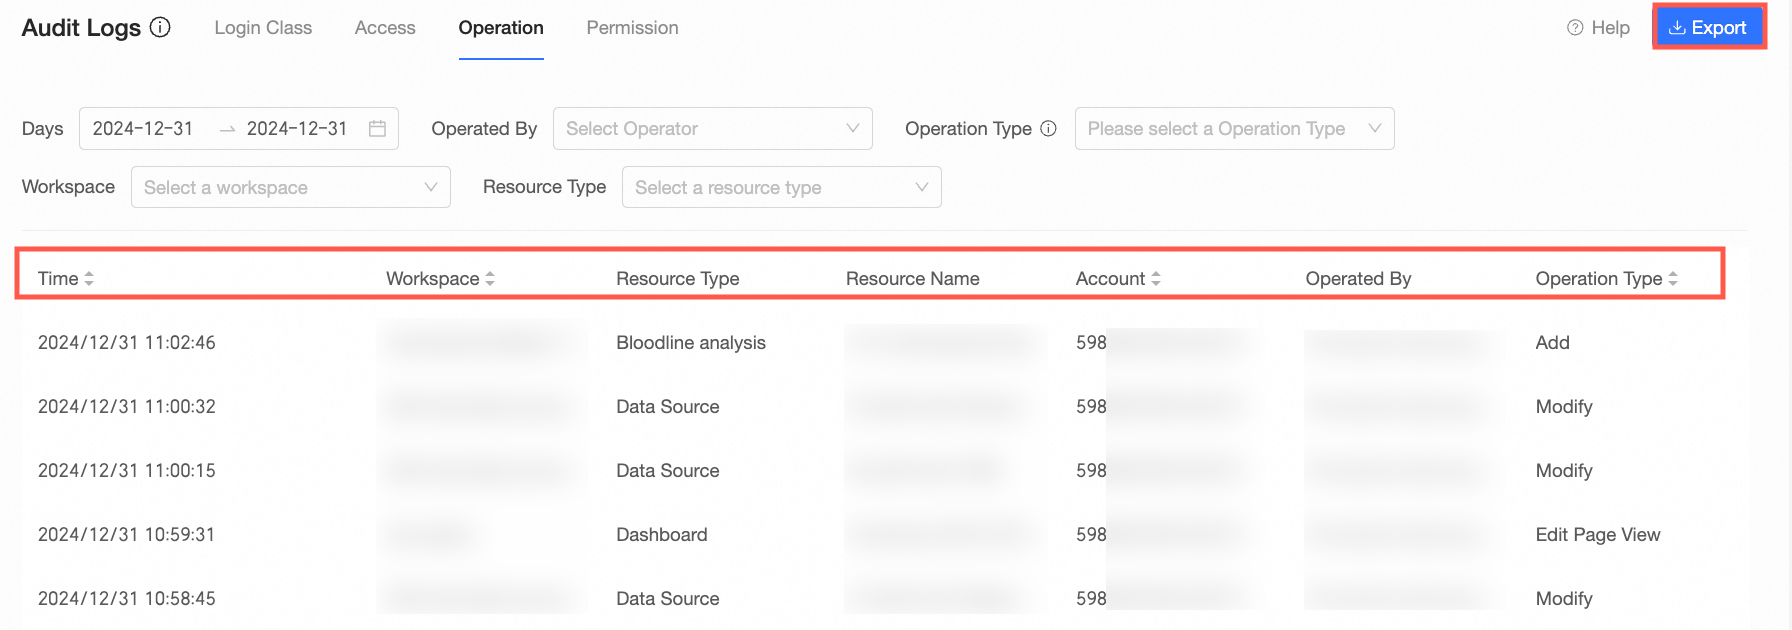Sort the table by Time column
This screenshot has width=1792, height=630.
89,279
